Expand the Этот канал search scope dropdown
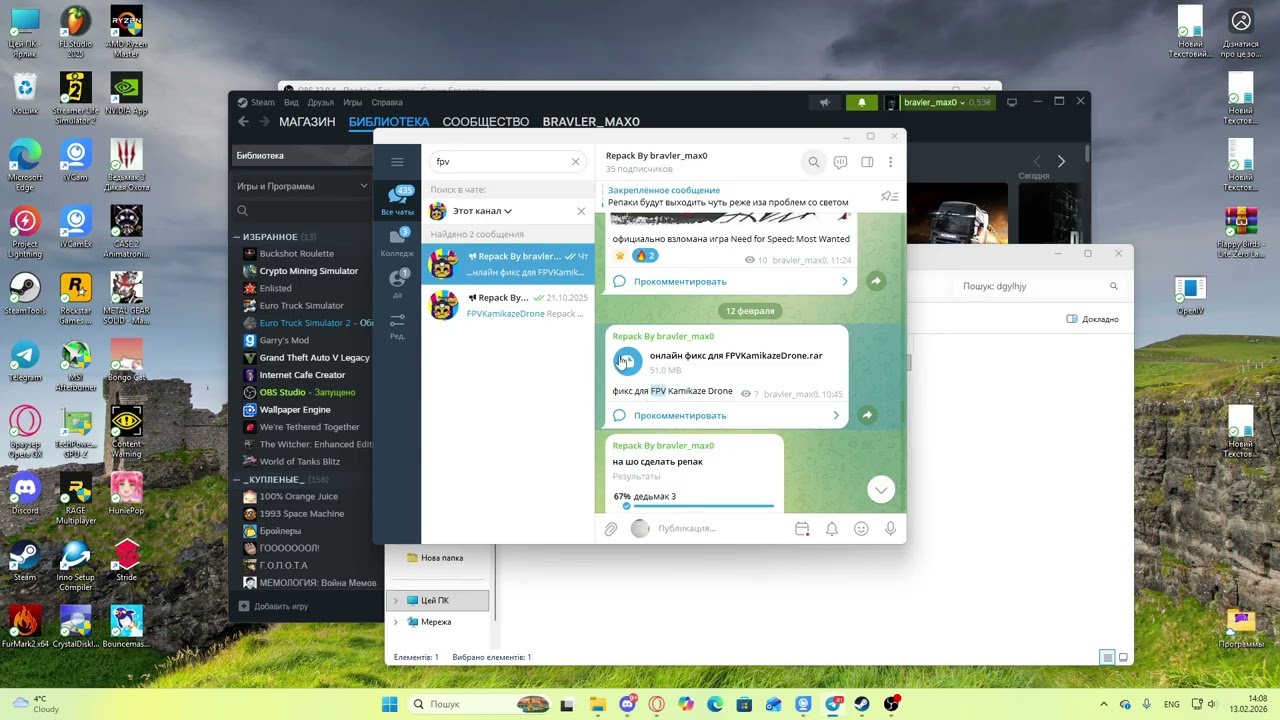1280x720 pixels. [482, 211]
